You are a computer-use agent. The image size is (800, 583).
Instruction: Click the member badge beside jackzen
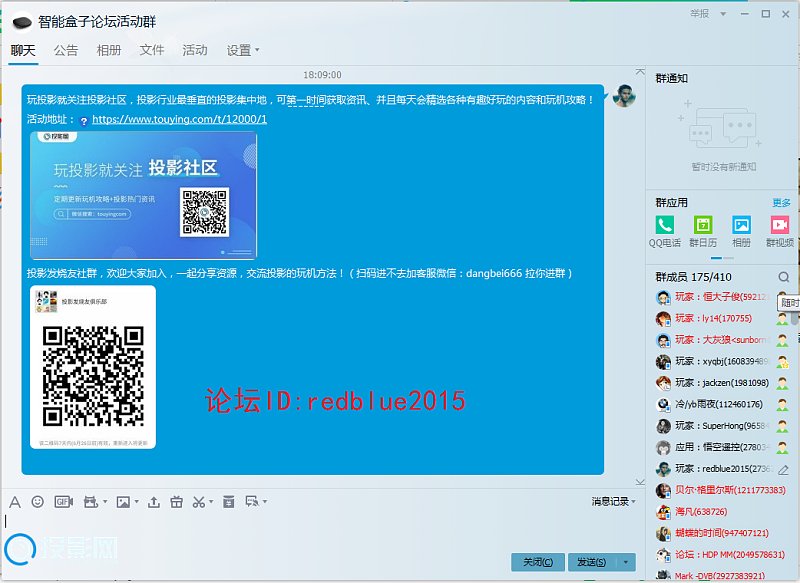tap(782, 383)
